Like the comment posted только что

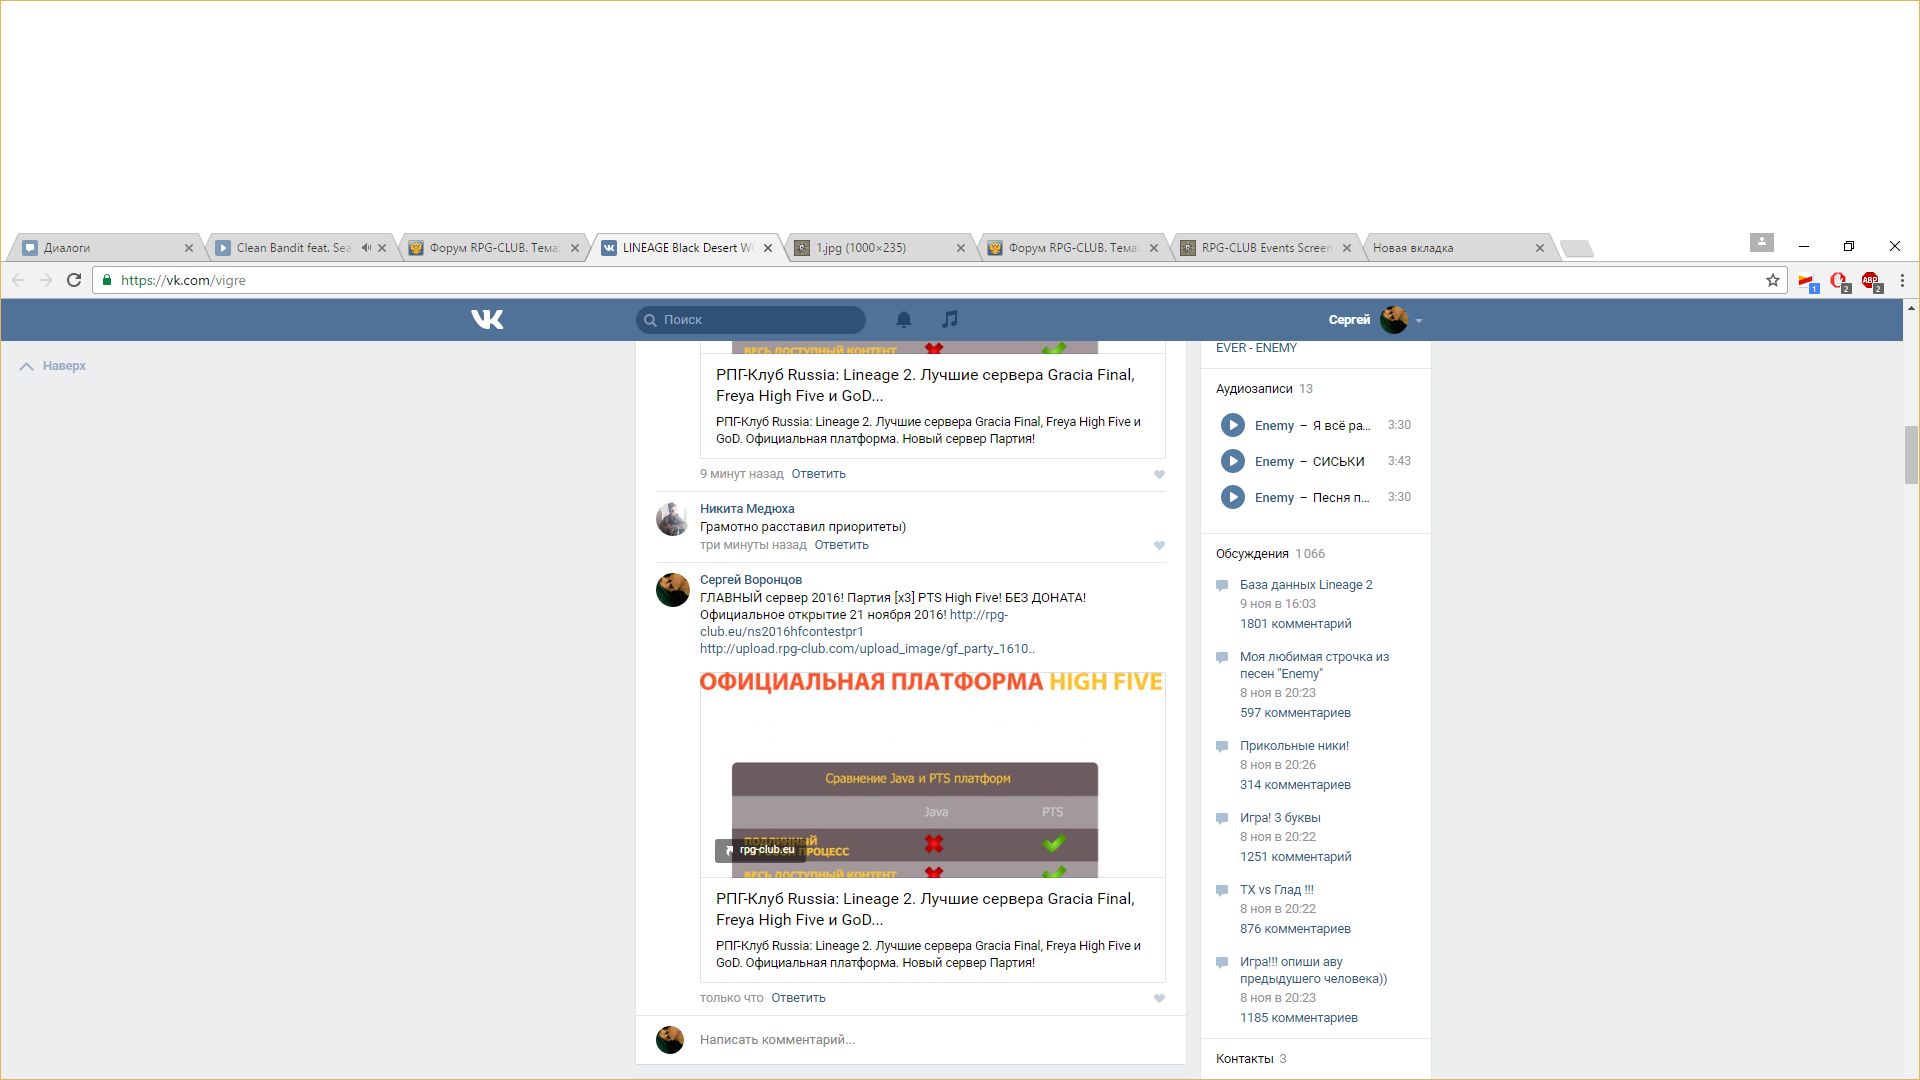pos(1159,998)
